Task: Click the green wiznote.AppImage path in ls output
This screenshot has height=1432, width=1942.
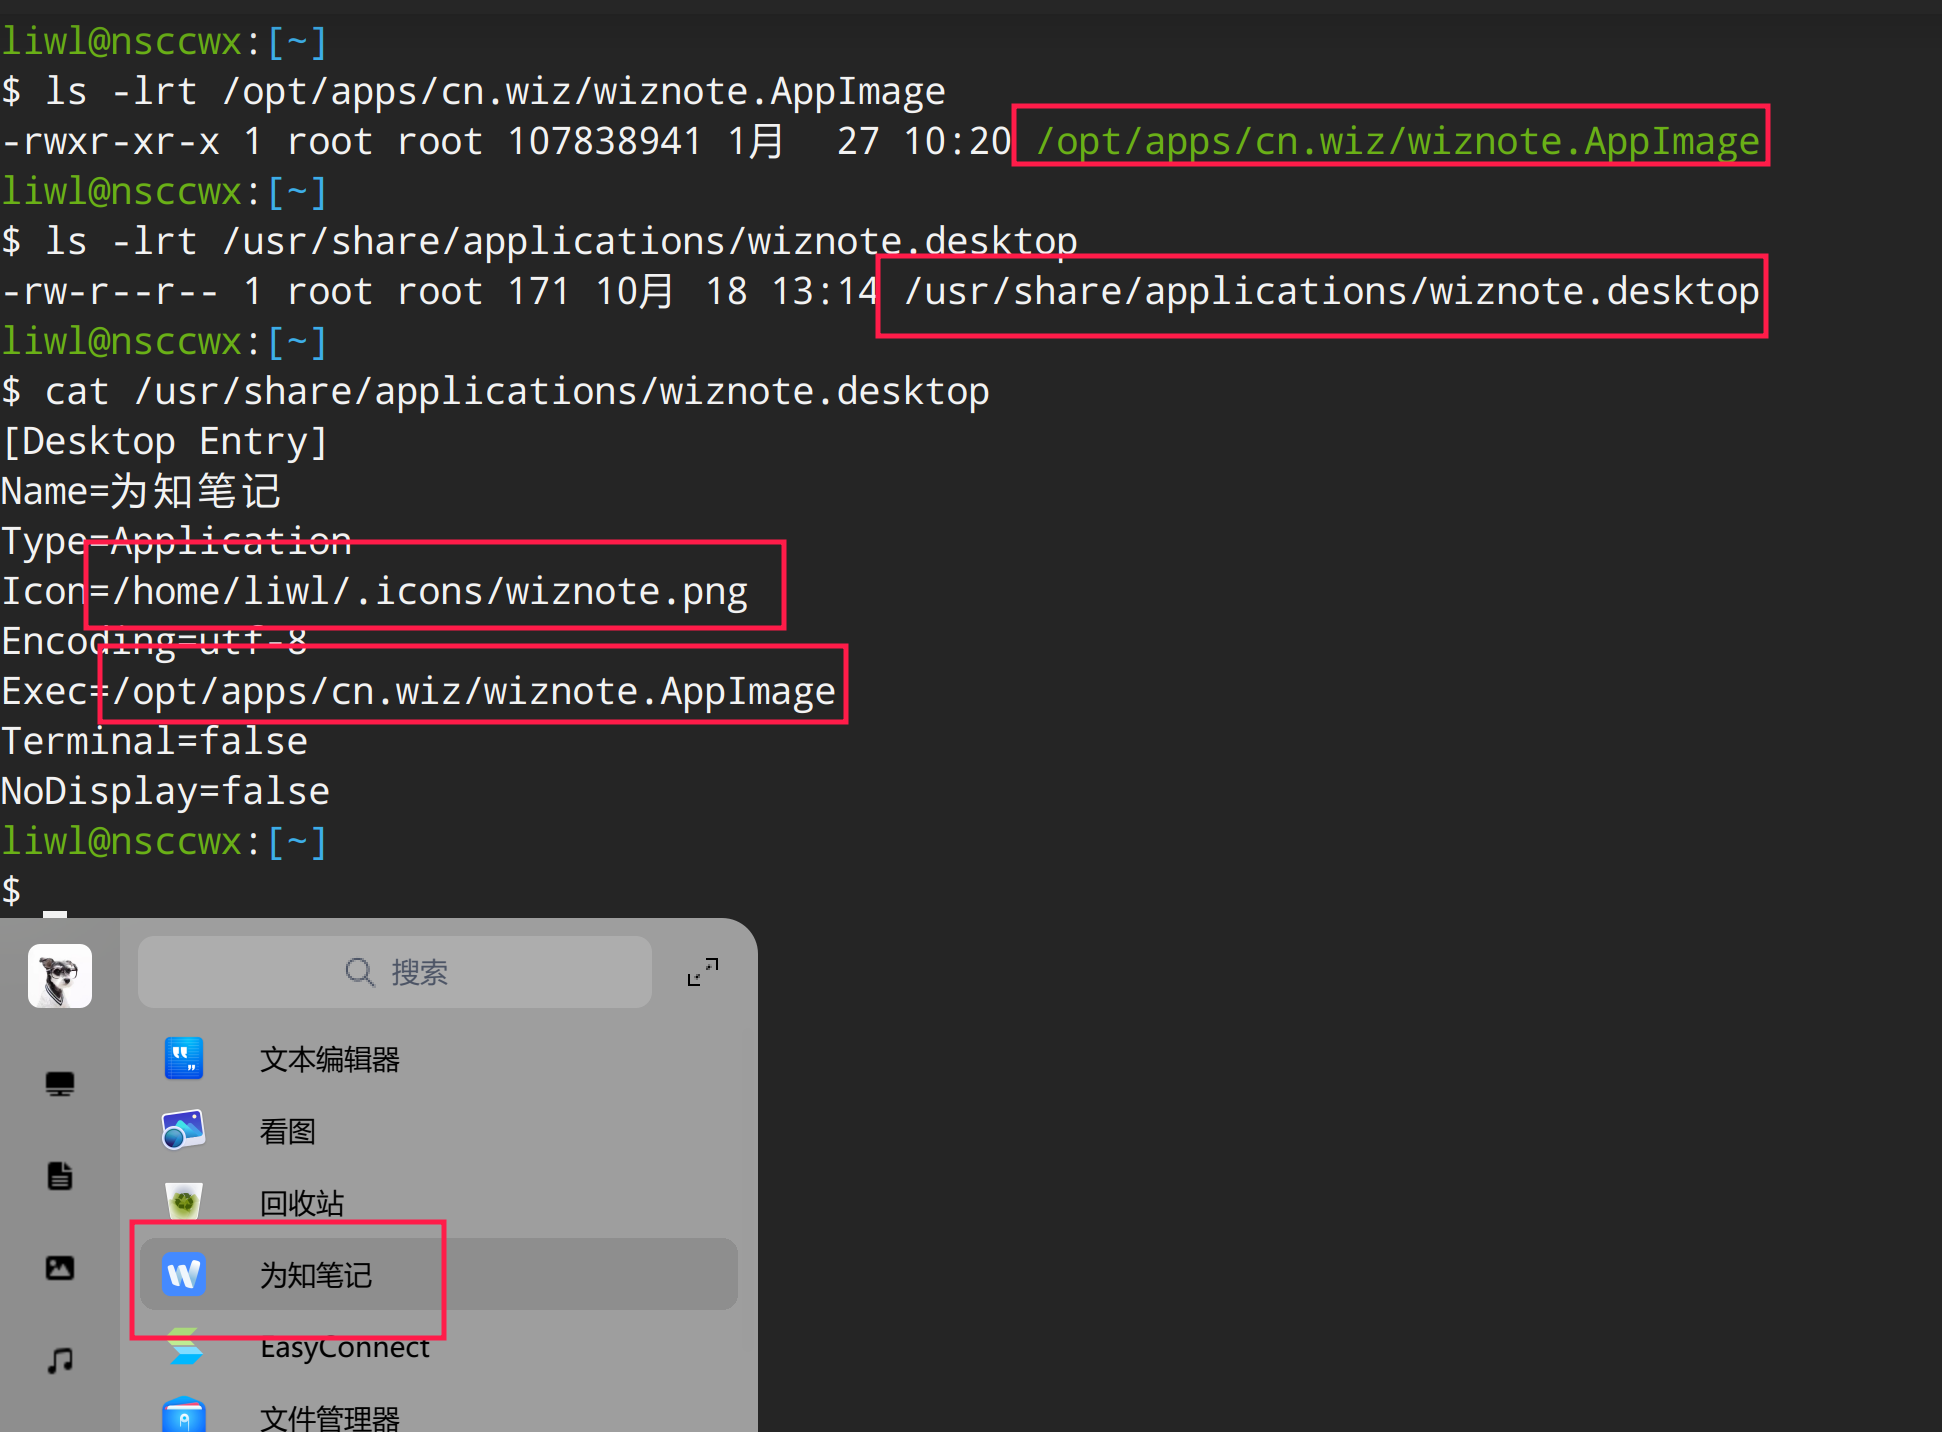Action: click(x=1396, y=141)
